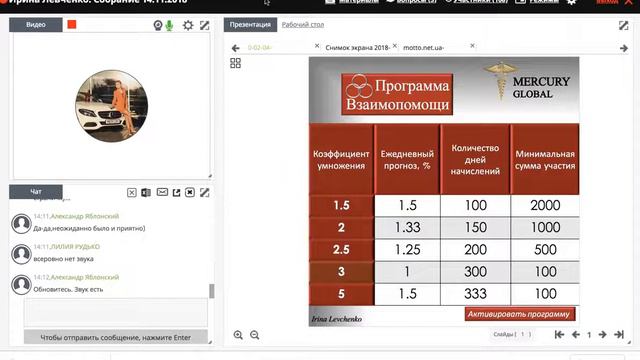
Task: Click Александр Яблонский's avatar at 14:11
Action: pos(21,223)
